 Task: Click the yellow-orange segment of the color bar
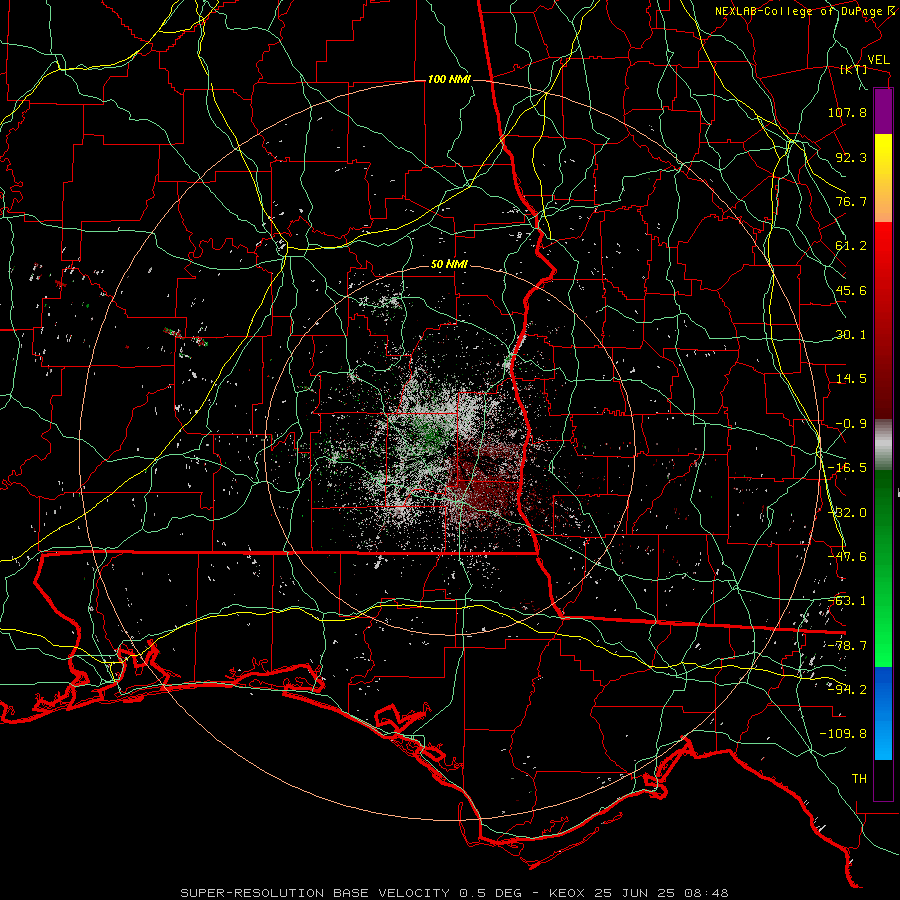(883, 178)
